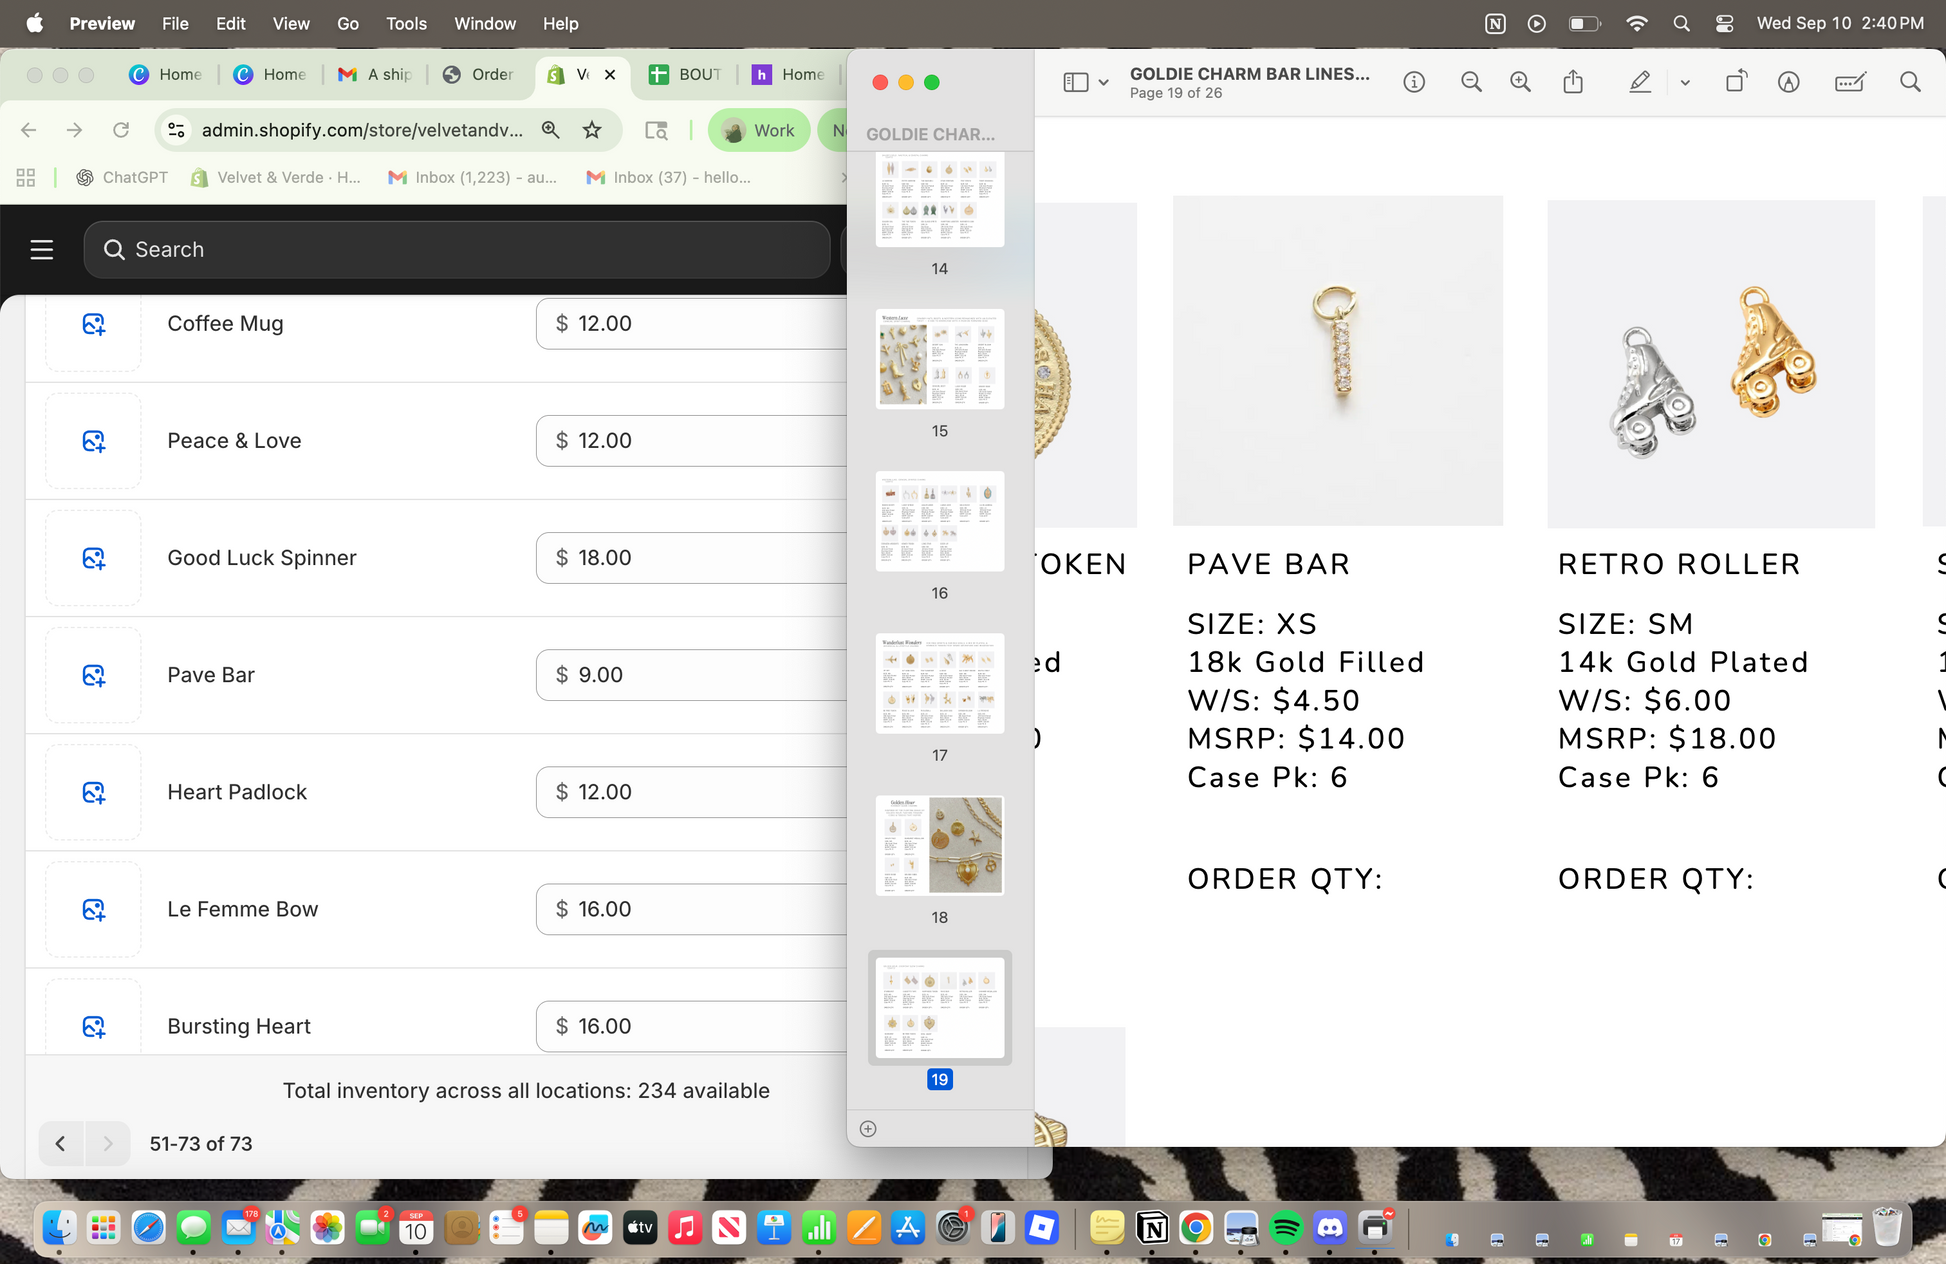Click the Chrome address bar URL

[x=362, y=130]
